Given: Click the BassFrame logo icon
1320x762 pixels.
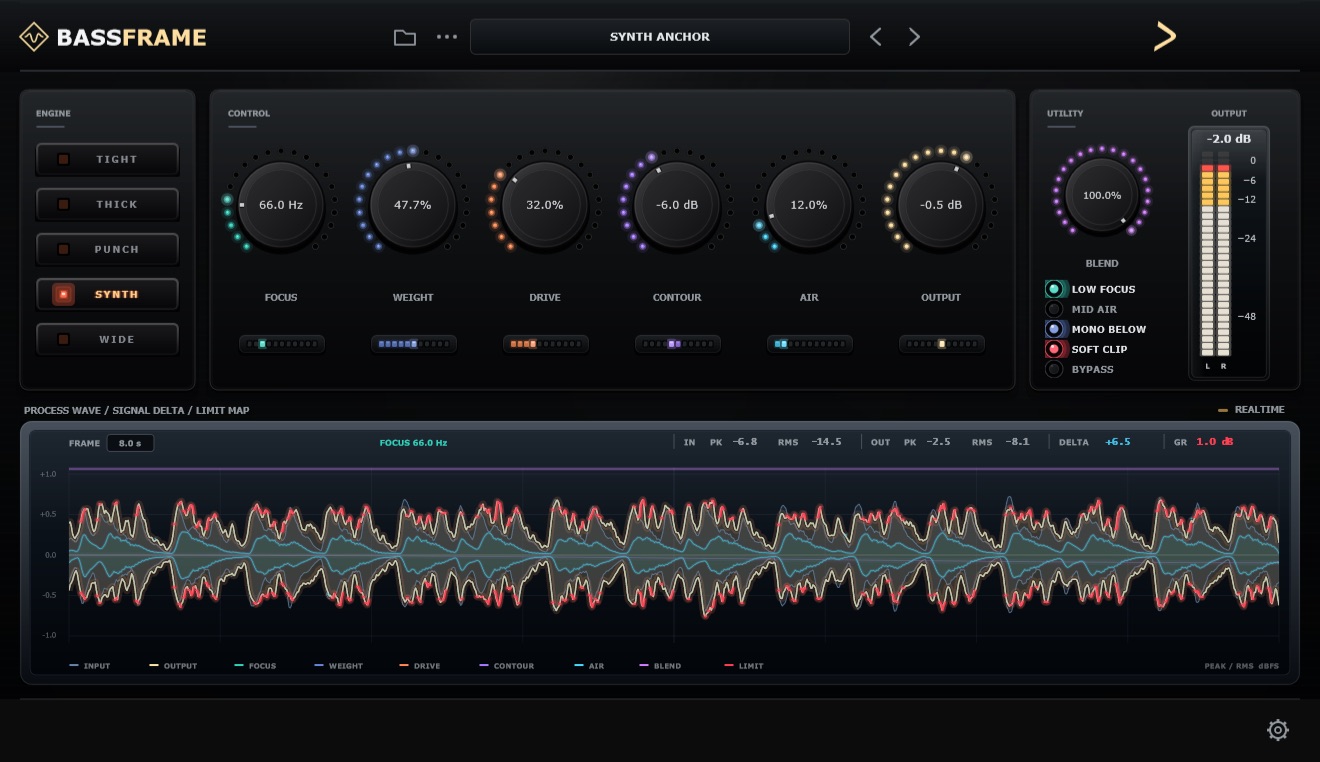Looking at the screenshot, I should point(34,37).
